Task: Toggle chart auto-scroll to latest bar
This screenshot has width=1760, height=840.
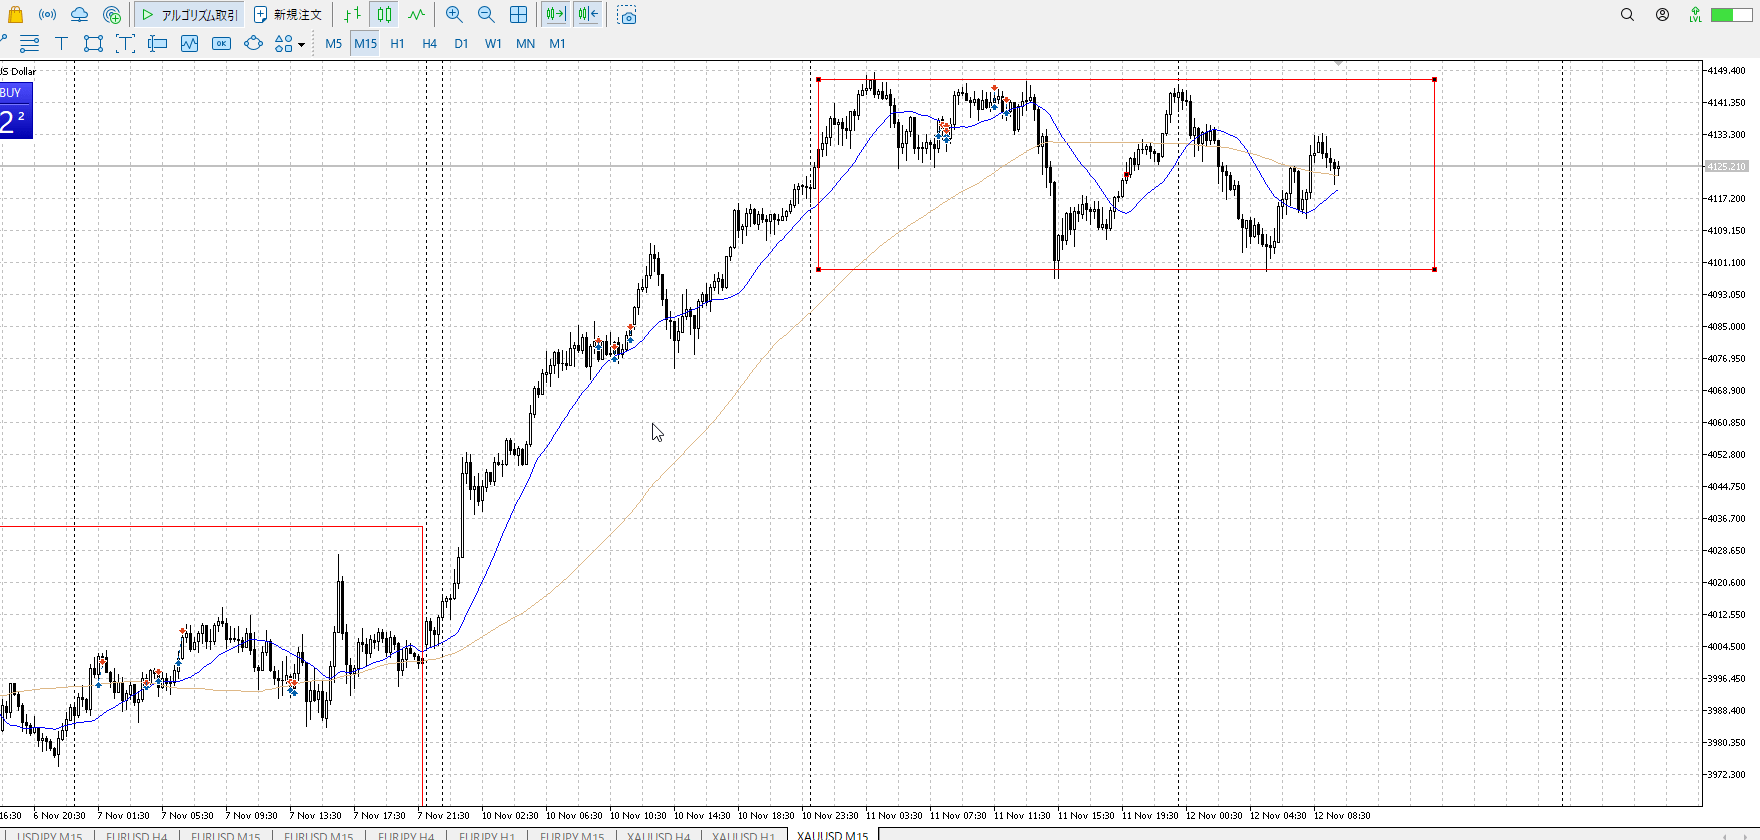Action: point(555,15)
